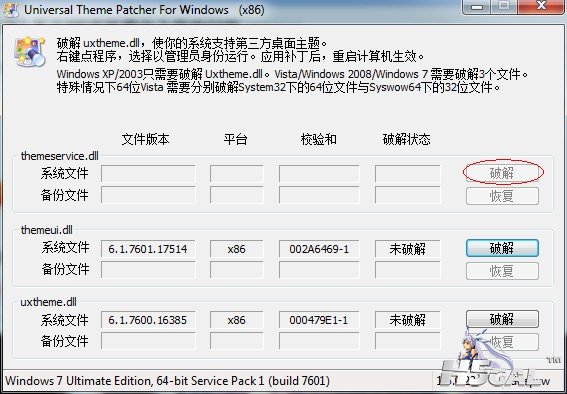
Task: Click uxtheme.dll checksum field 000479E1-1
Action: pyautogui.click(x=319, y=320)
